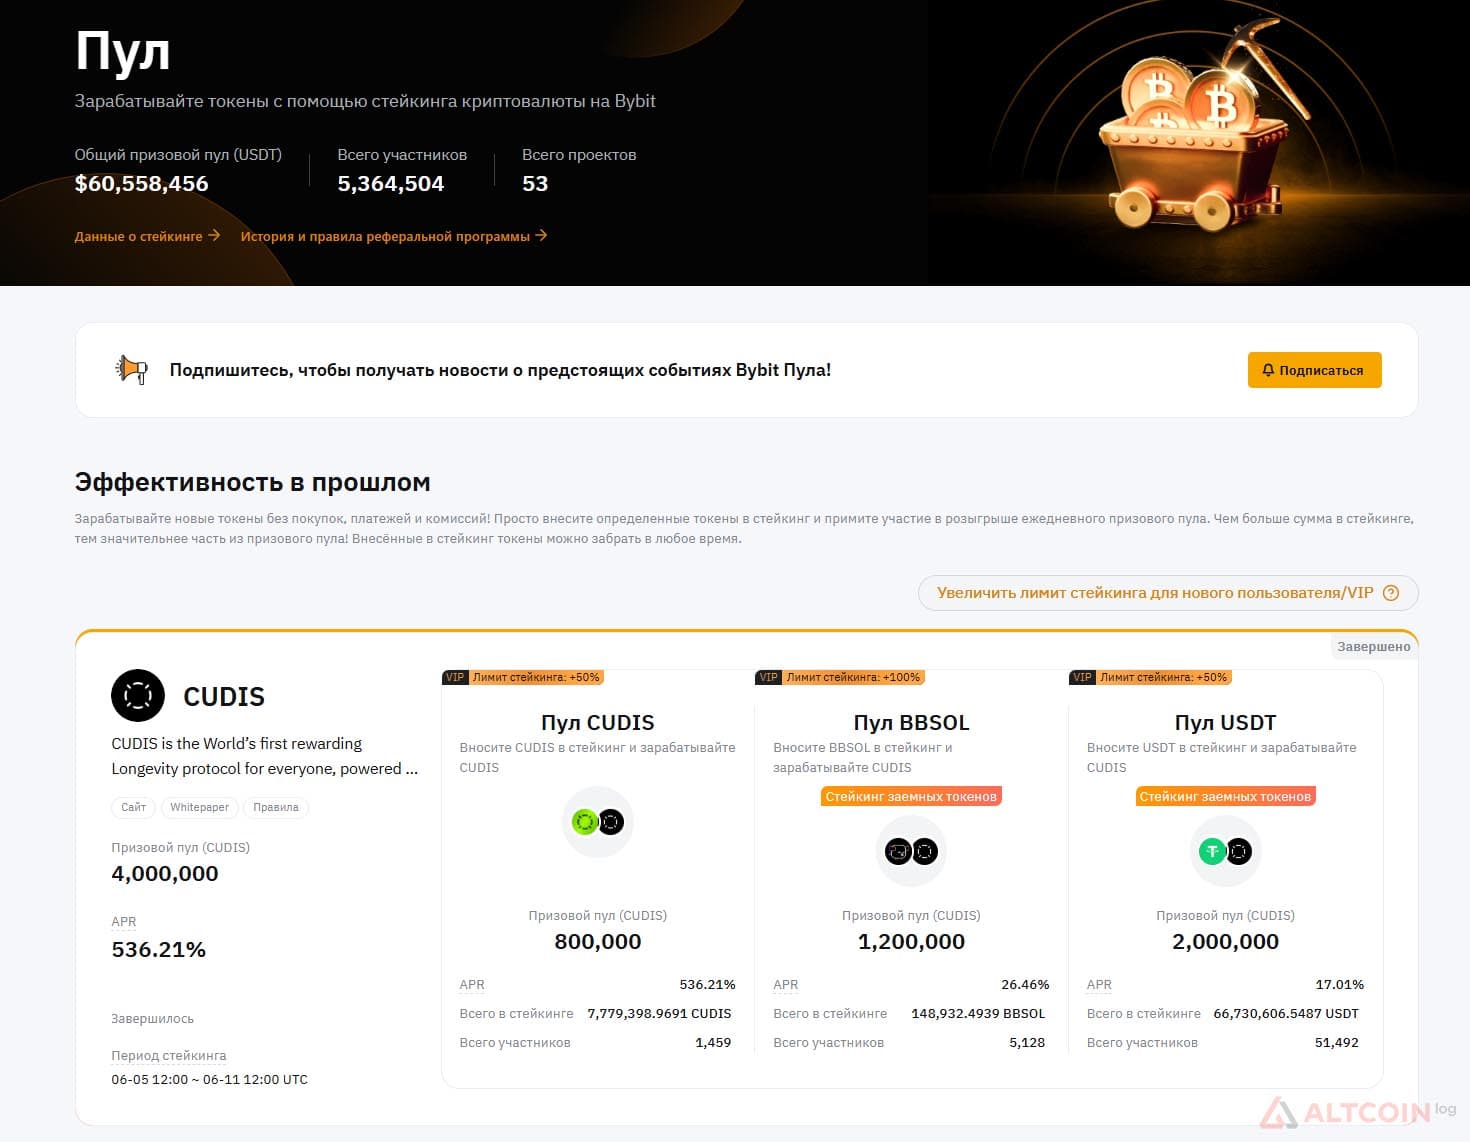Click the APR label in Пул USDT
This screenshot has height=1142, width=1470.
coord(1099,984)
